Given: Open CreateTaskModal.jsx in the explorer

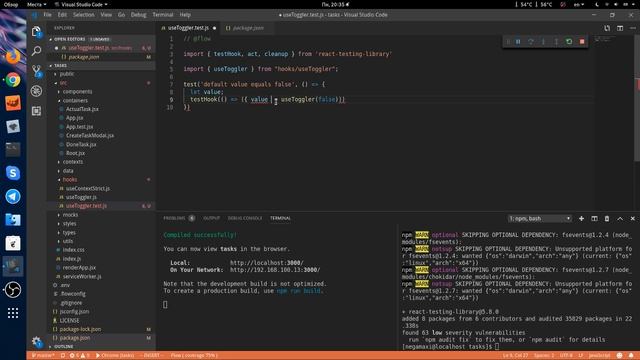Looking at the screenshot, I should point(90,136).
